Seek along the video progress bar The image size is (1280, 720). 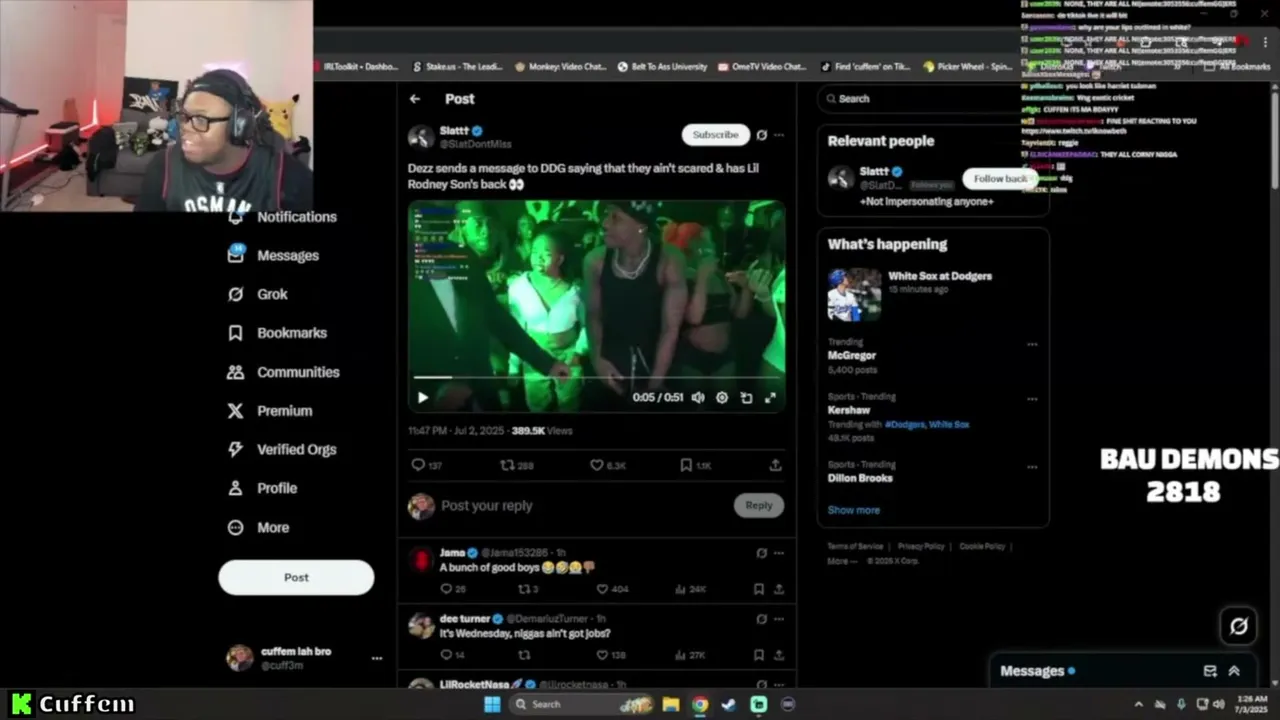tap(597, 378)
